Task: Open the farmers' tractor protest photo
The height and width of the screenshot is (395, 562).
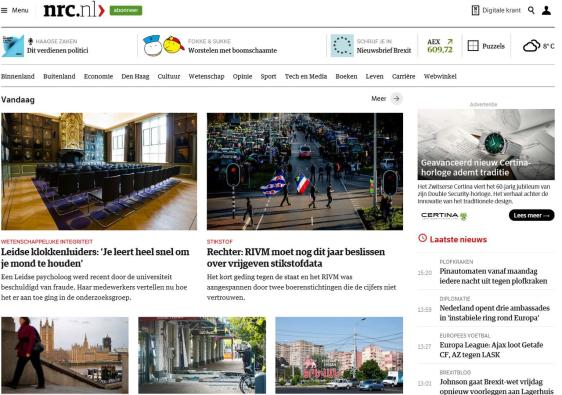Action: click(305, 171)
